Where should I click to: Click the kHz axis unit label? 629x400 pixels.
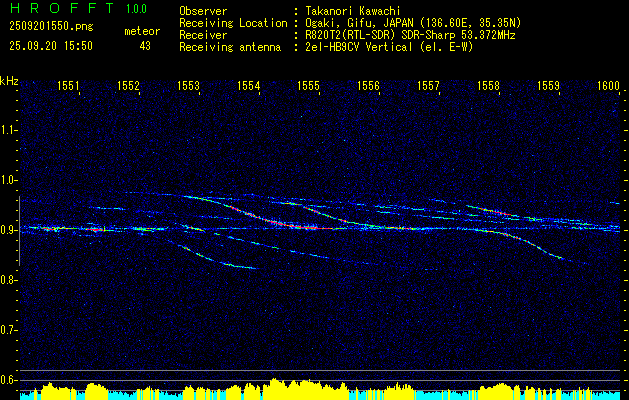[x=9, y=81]
